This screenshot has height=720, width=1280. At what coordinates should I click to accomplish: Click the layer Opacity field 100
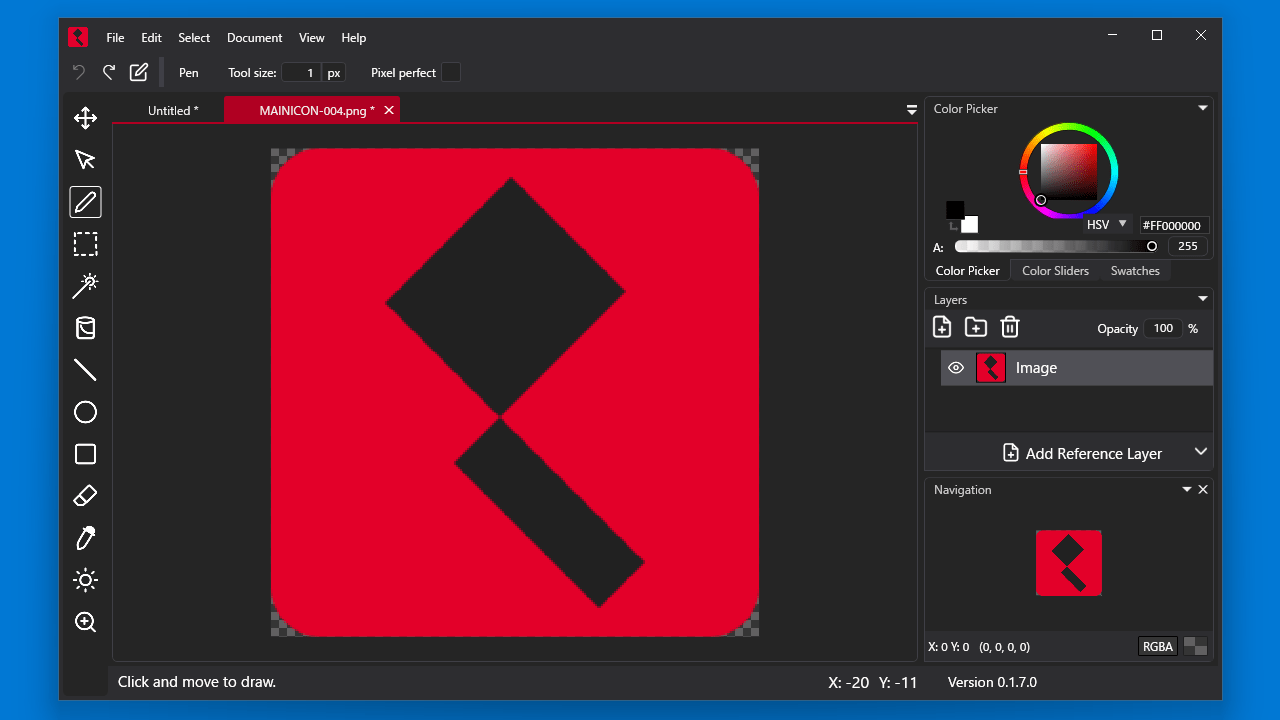click(1163, 328)
